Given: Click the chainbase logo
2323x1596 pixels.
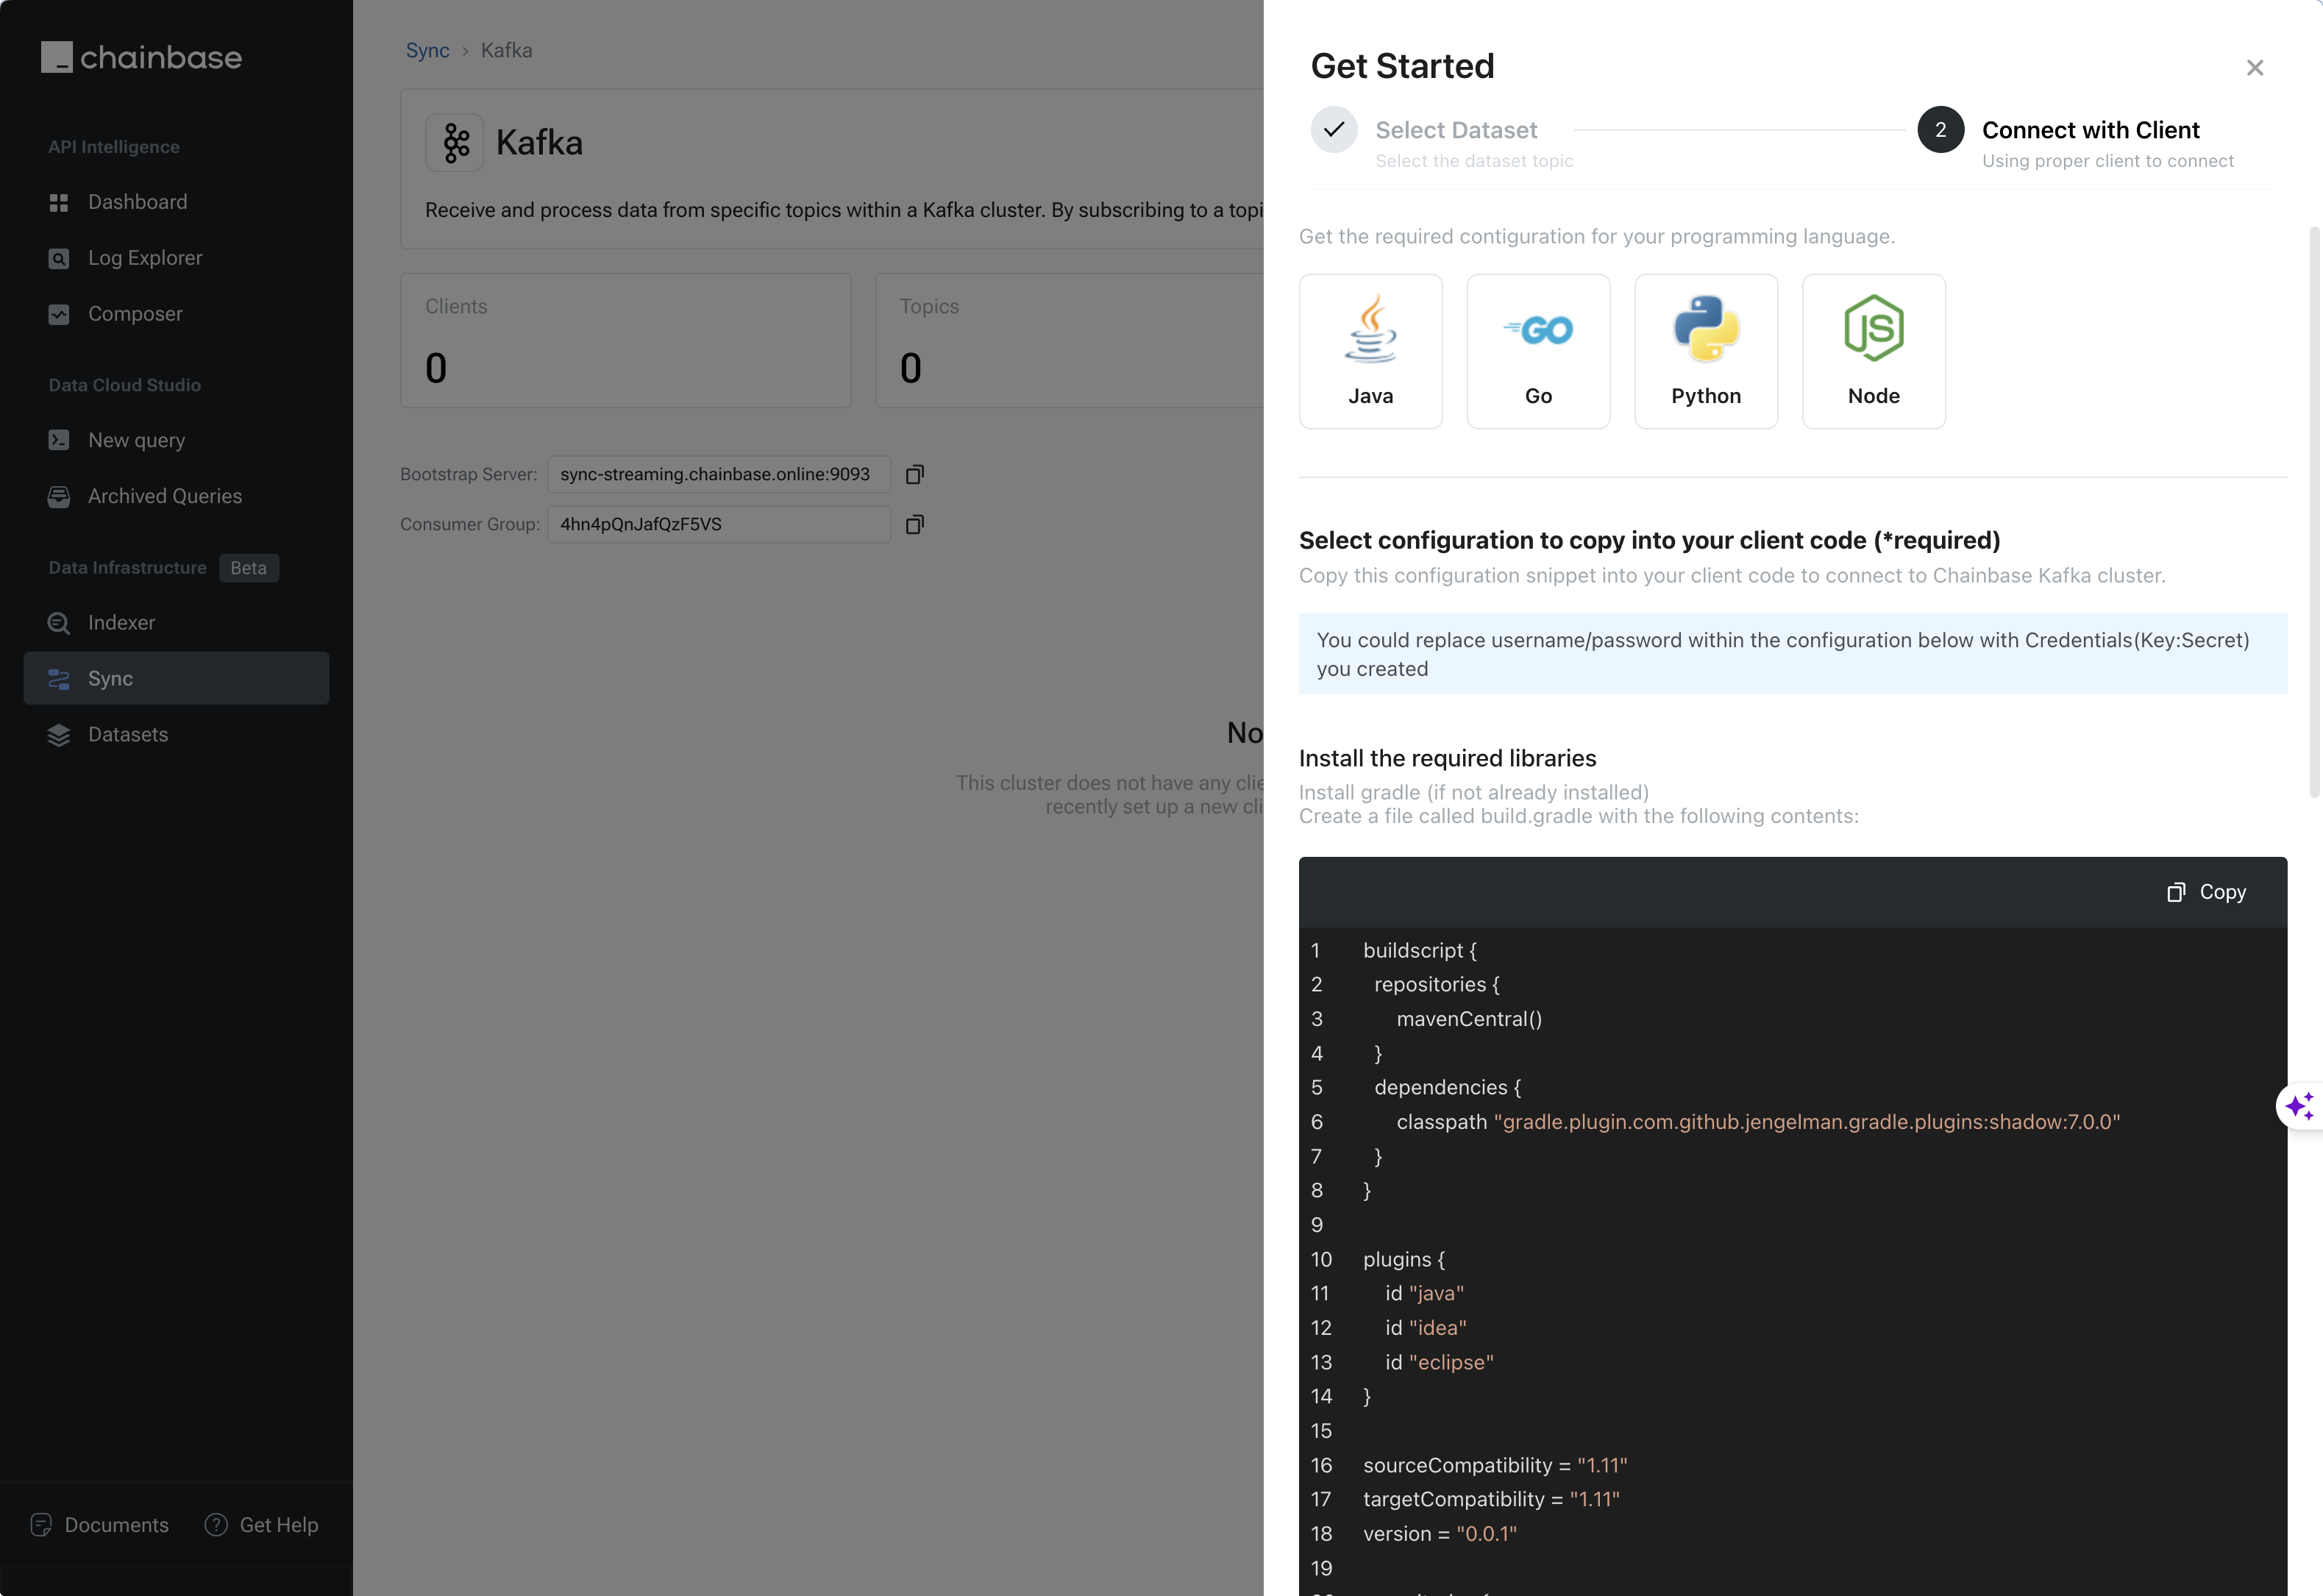Looking at the screenshot, I should 141,57.
